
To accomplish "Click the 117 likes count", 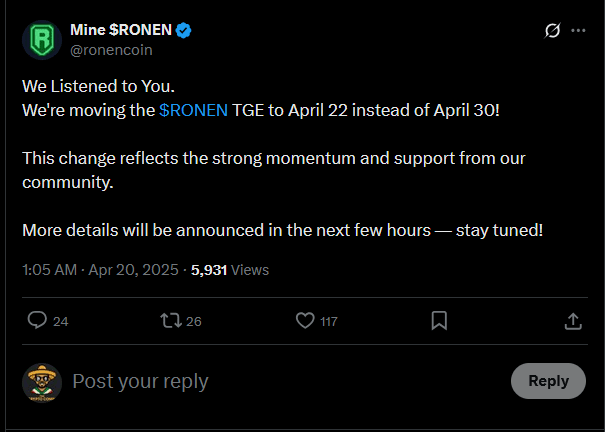I will (328, 322).
